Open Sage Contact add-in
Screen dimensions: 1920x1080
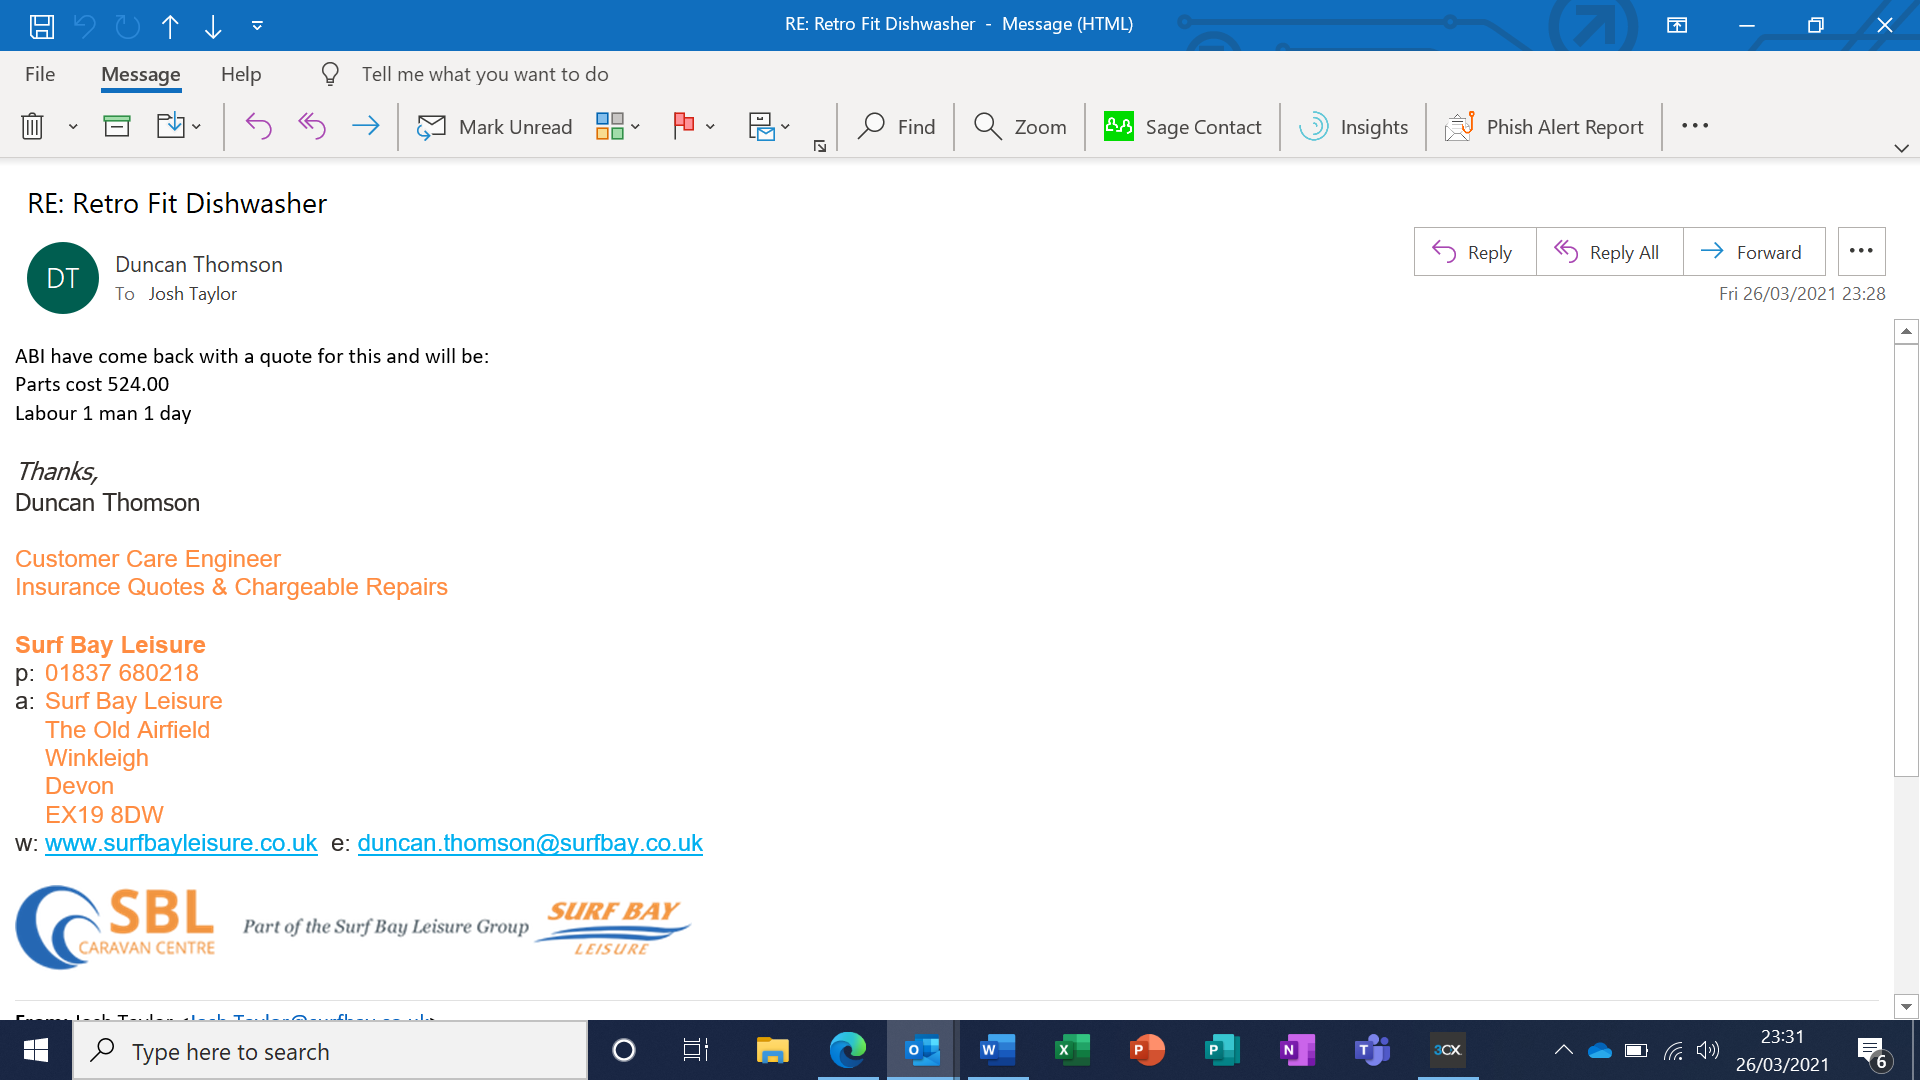1182,126
